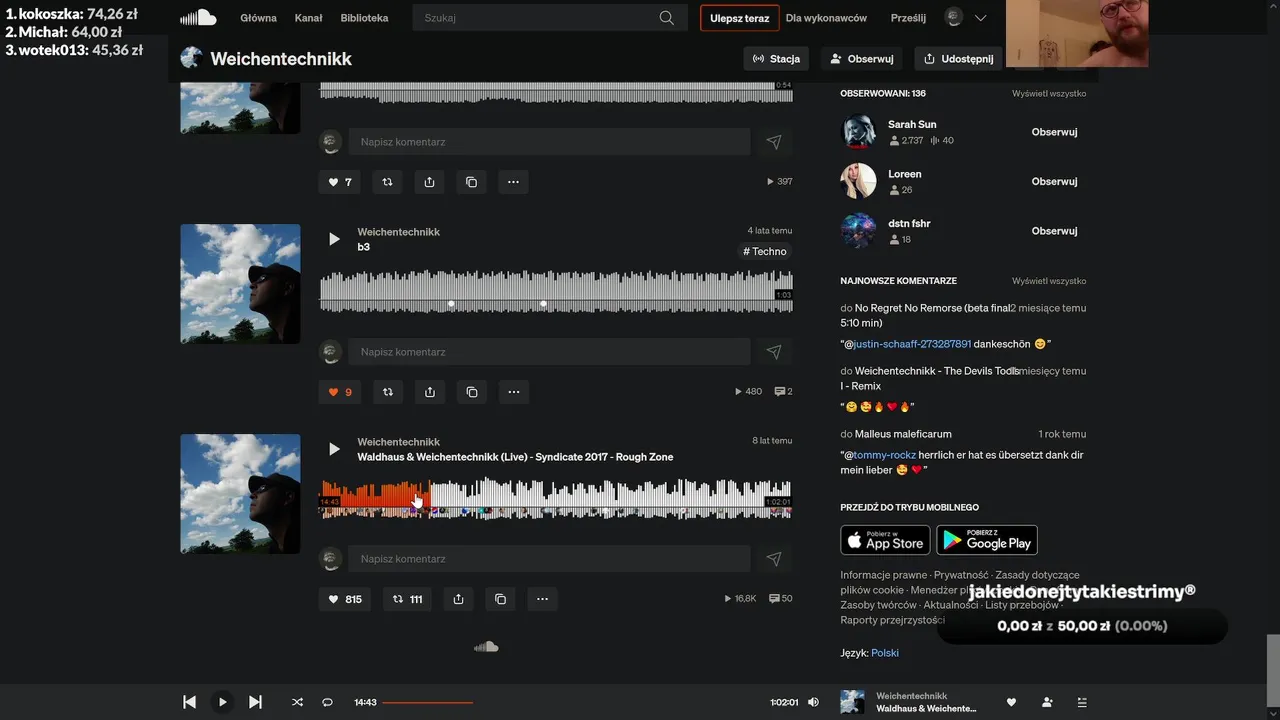Send comment on Syndicate 2017 track

coord(773,559)
